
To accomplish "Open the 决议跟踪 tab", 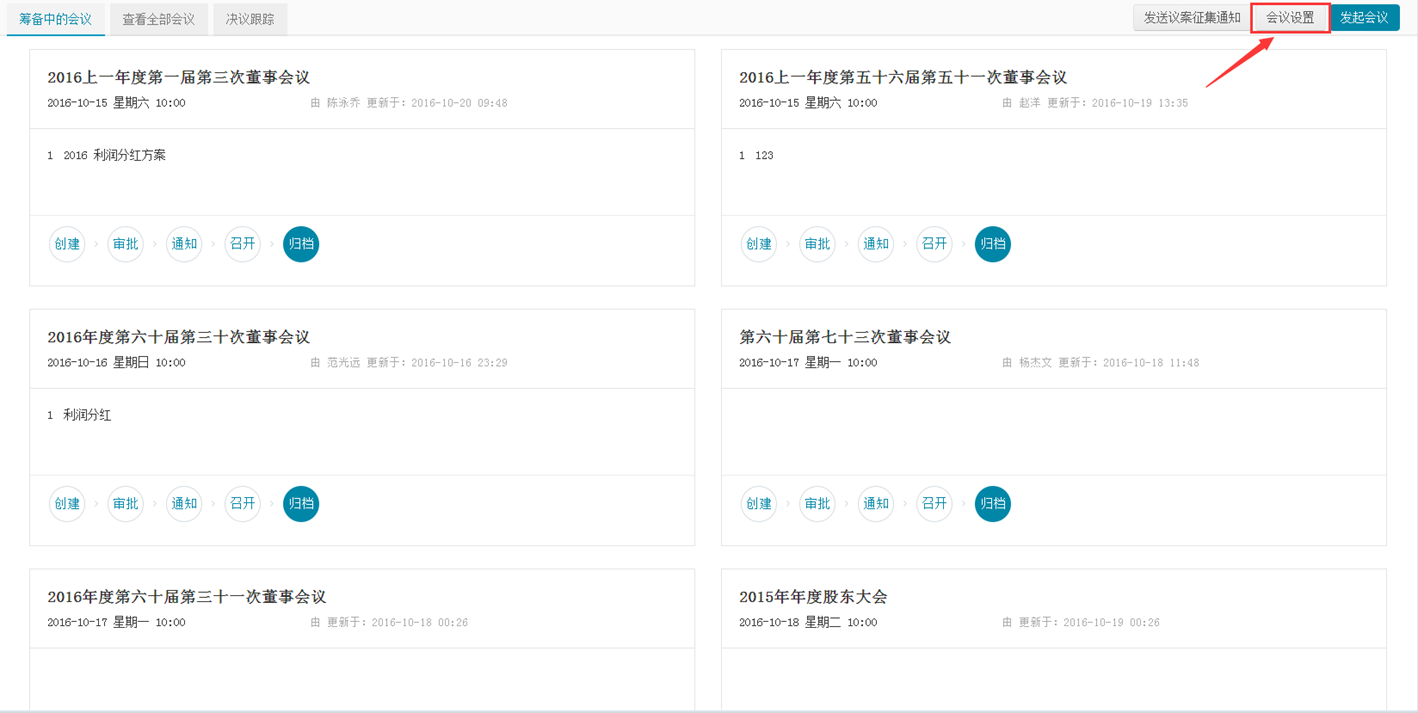I will tap(250, 19).
